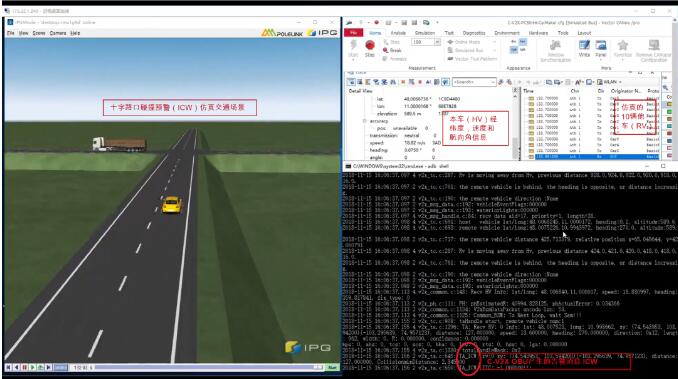Image resolution: width=678 pixels, height=379 pixels.
Task: Click the red Stop measurement button
Action: pyautogui.click(x=370, y=46)
